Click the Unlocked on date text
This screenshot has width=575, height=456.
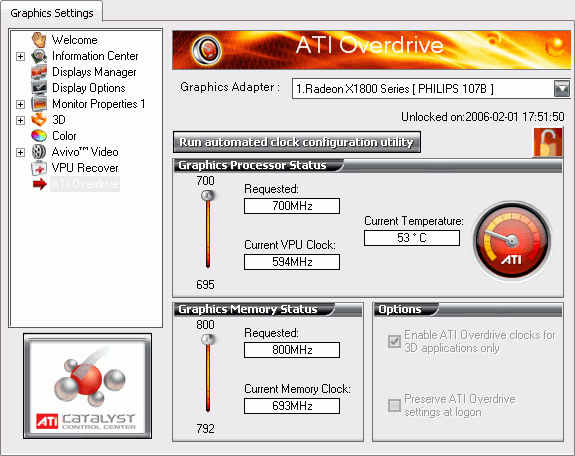(483, 117)
